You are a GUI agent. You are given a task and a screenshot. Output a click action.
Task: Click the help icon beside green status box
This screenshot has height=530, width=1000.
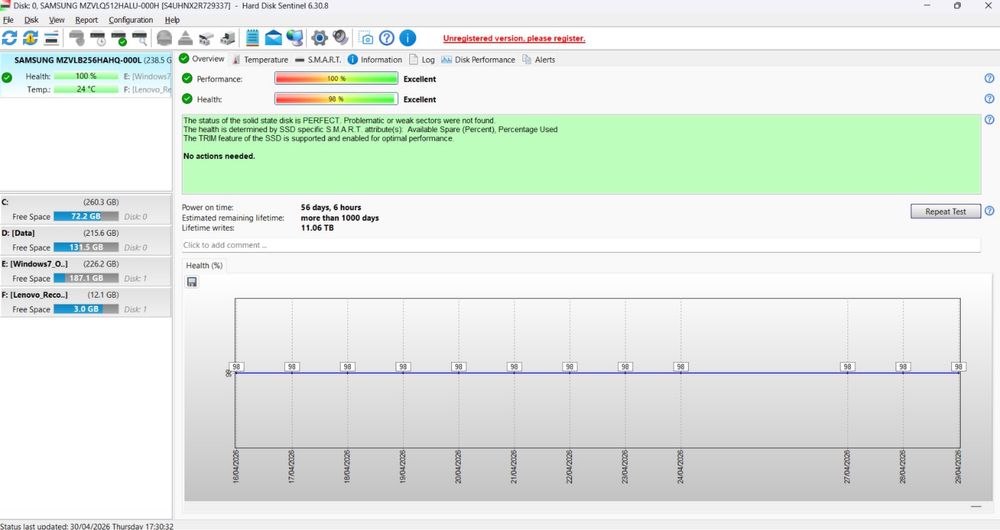989,119
